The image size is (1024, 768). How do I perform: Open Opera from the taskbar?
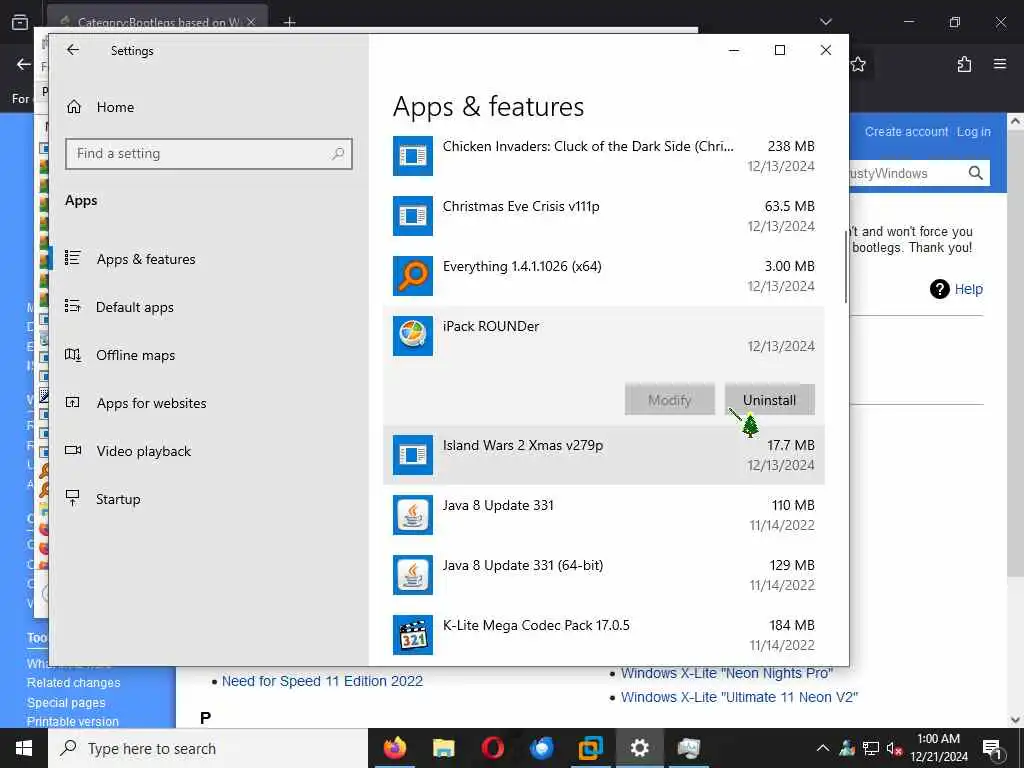[492, 748]
